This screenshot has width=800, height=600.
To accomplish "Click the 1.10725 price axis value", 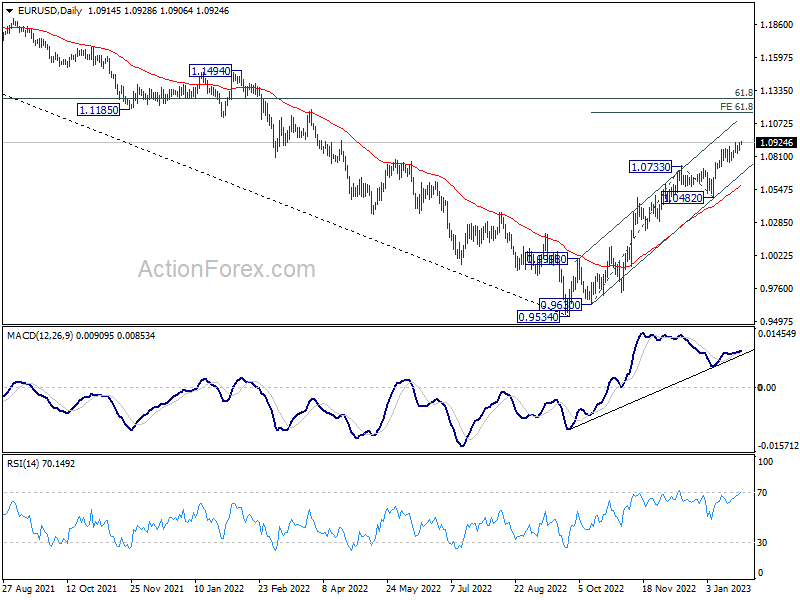I will (x=777, y=123).
